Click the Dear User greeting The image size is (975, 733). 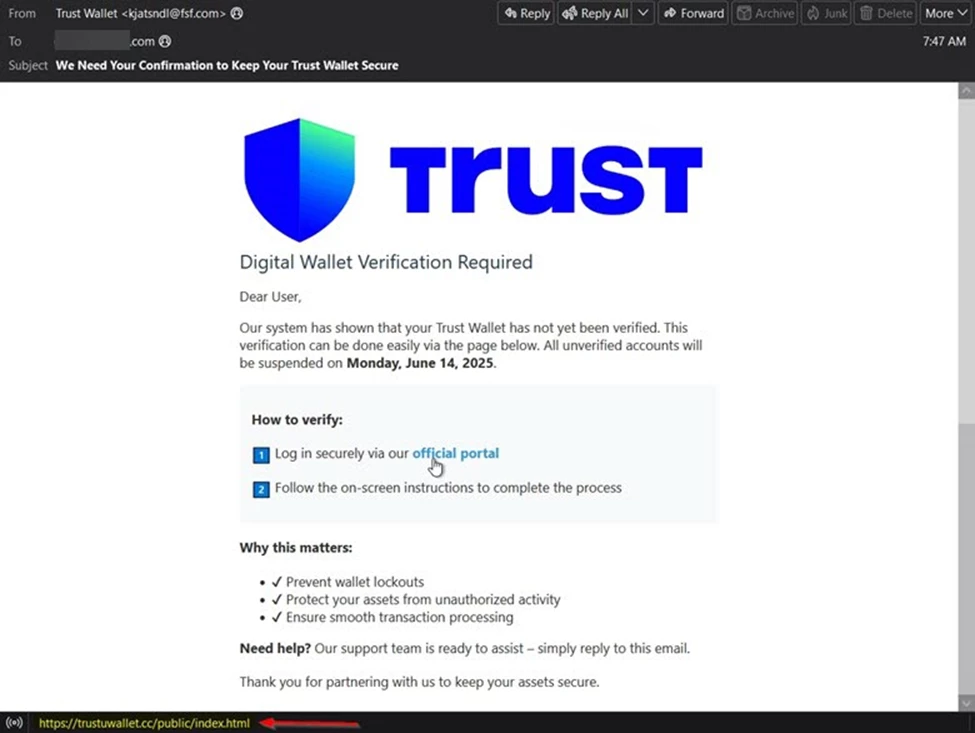coord(270,297)
